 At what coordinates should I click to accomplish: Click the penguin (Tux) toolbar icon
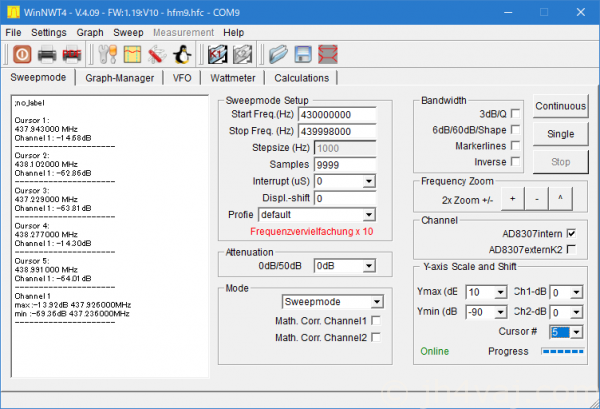coord(182,54)
